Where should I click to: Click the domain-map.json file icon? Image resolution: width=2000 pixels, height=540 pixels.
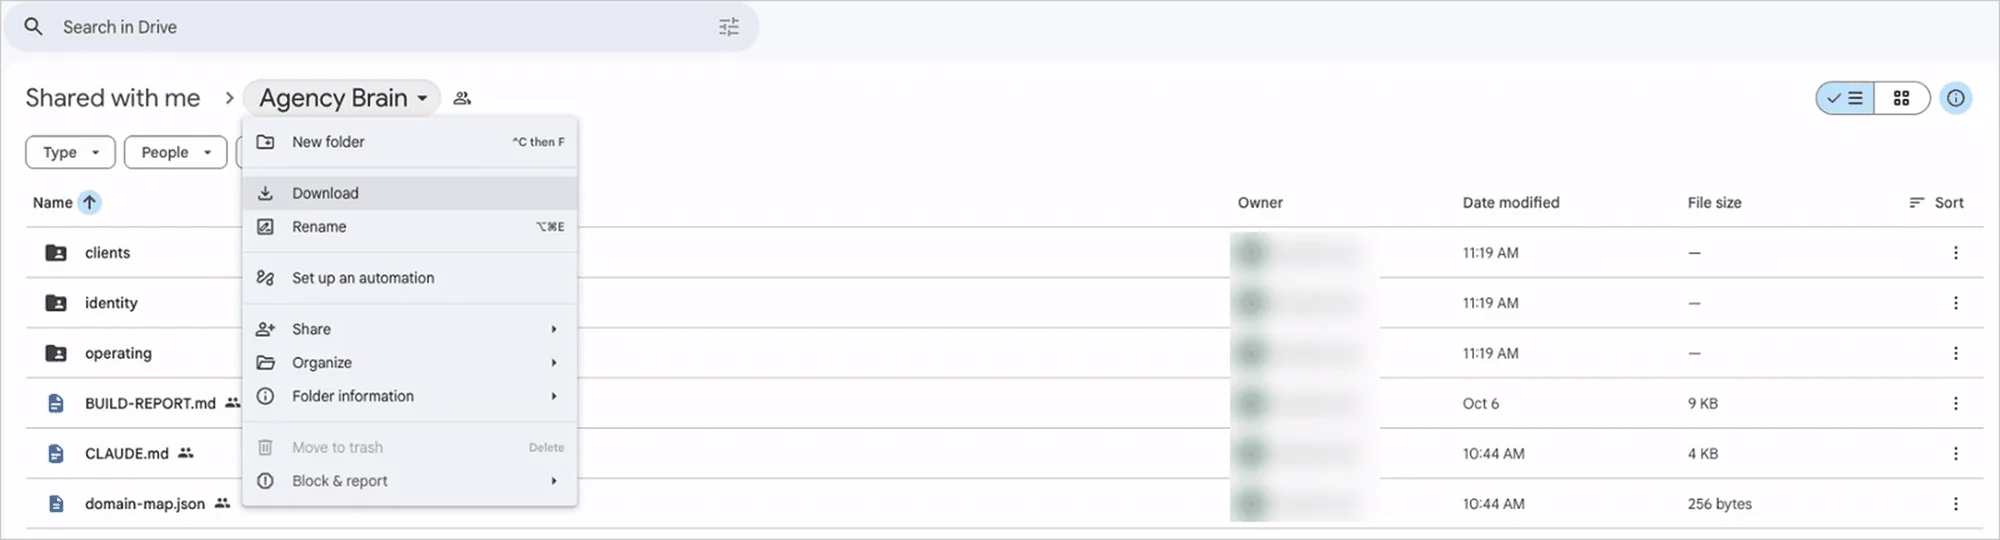point(56,503)
